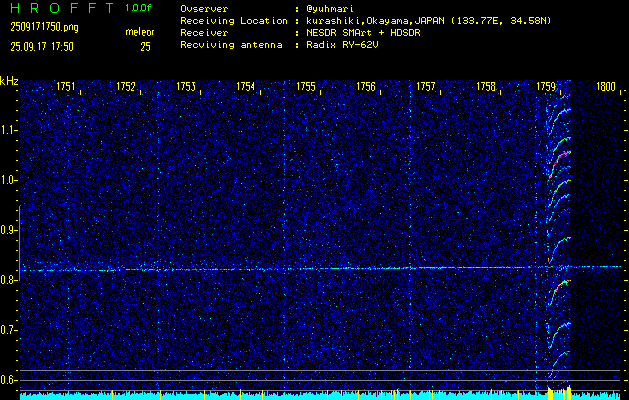
Task: Click the yellow signal-strength burst below 1759
Action: (x=559, y=392)
